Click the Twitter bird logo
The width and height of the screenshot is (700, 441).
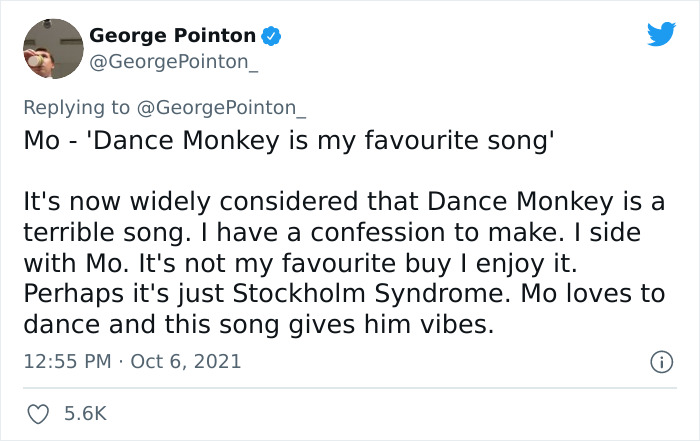(661, 35)
